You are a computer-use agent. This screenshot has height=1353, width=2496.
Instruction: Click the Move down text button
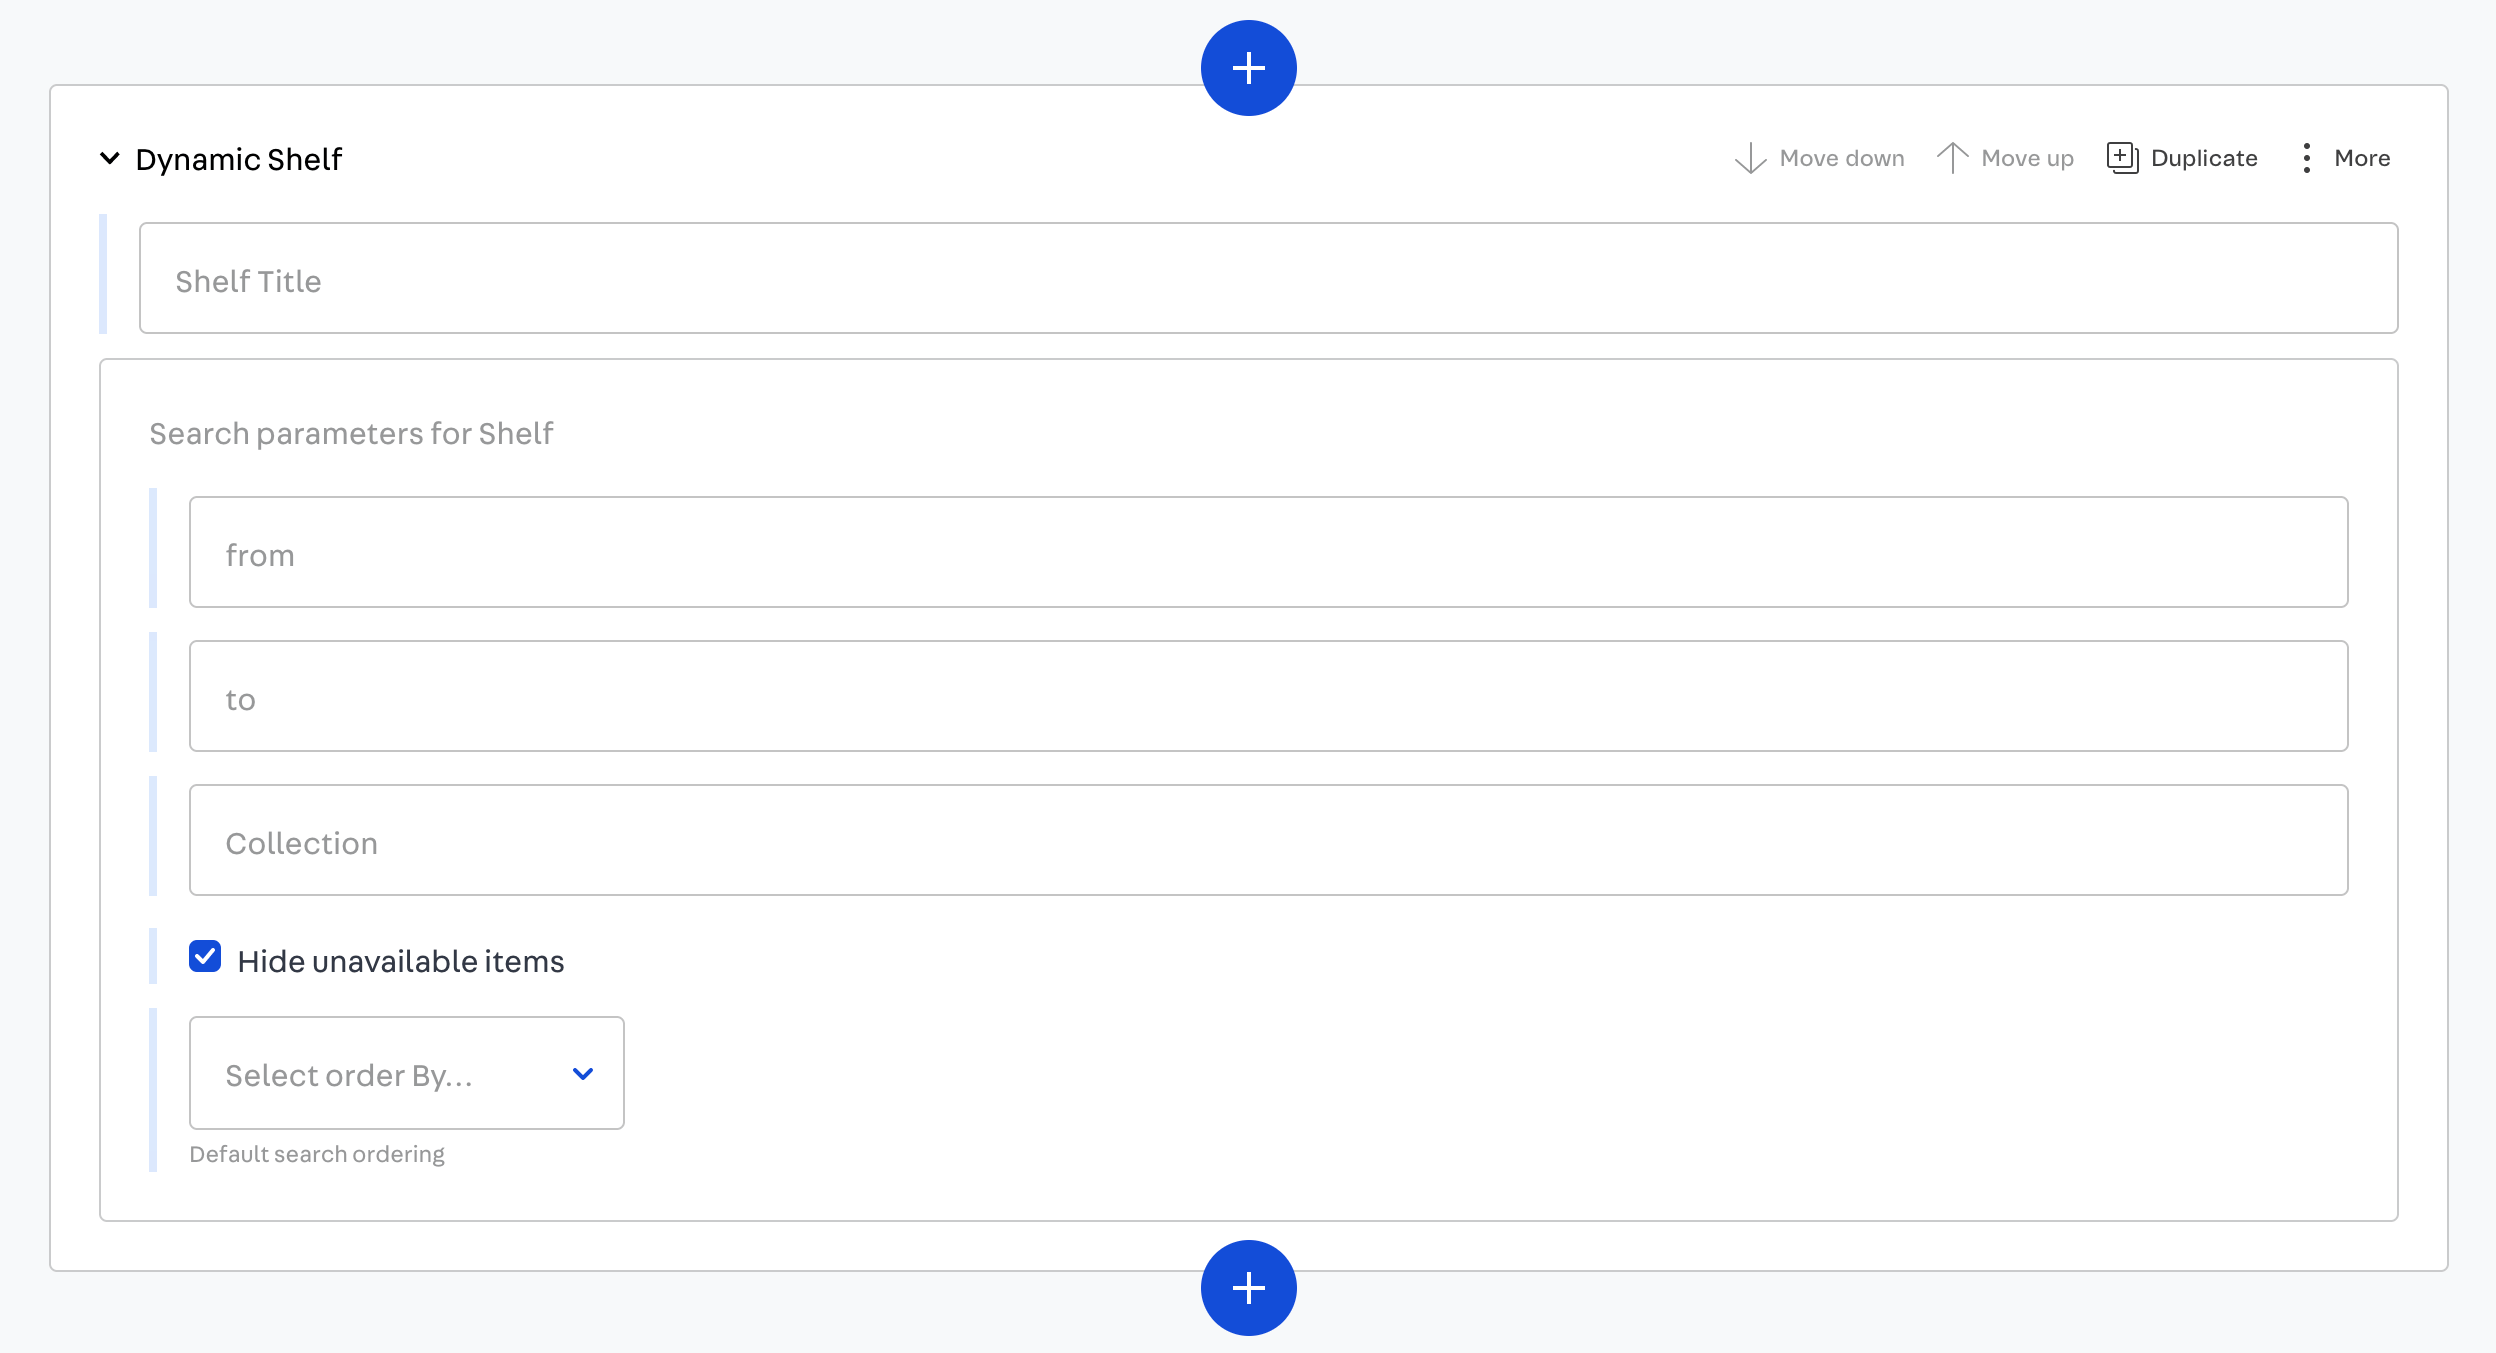tap(1841, 158)
